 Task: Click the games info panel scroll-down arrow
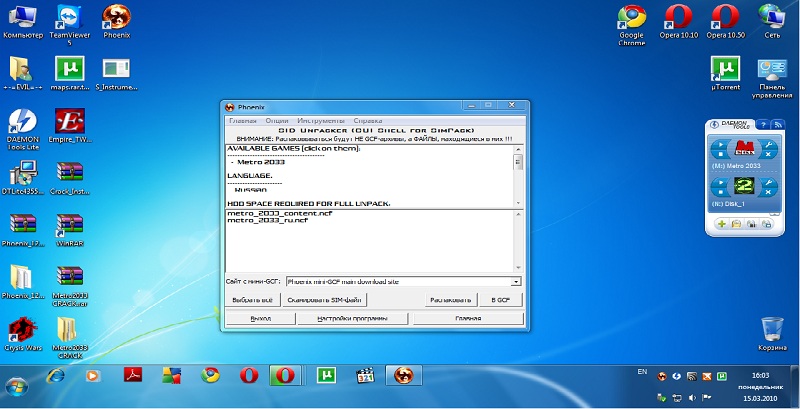coord(518,203)
